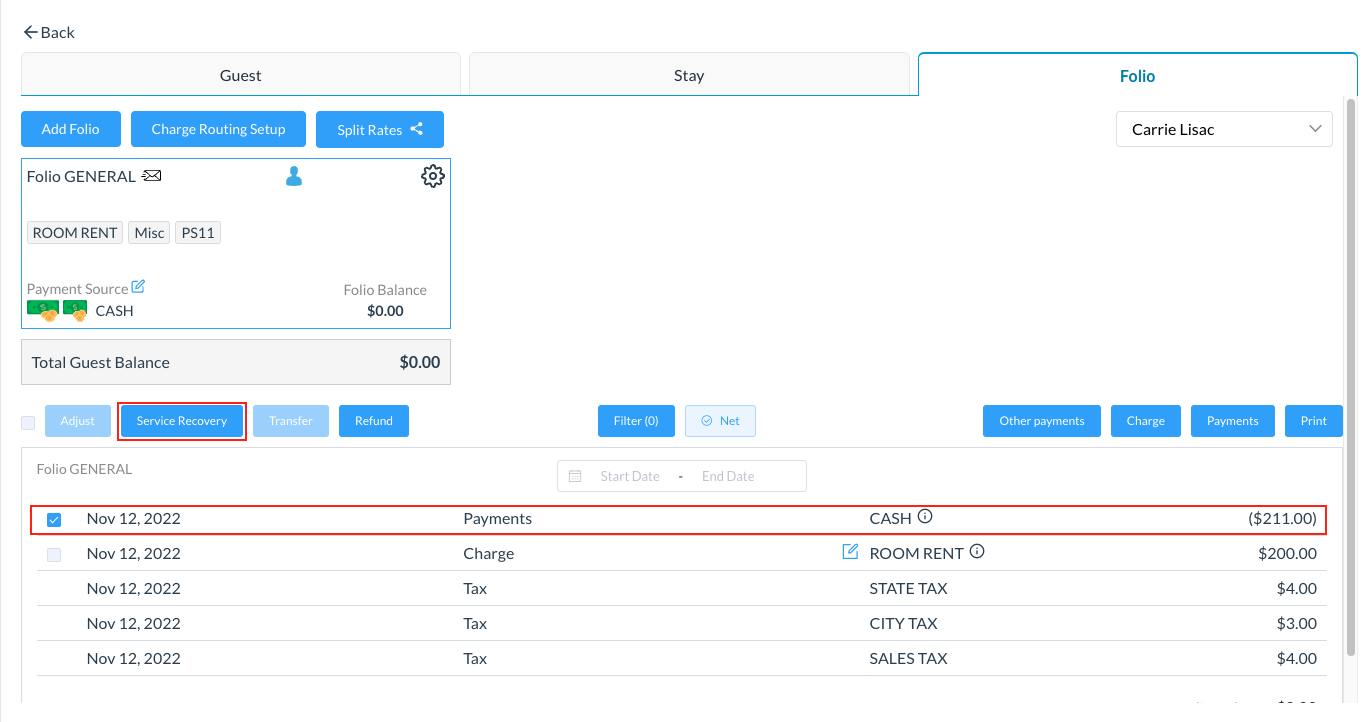The height and width of the screenshot is (722, 1372).
Task: Check the ROOM RENT charge row checkbox
Action: click(x=54, y=554)
